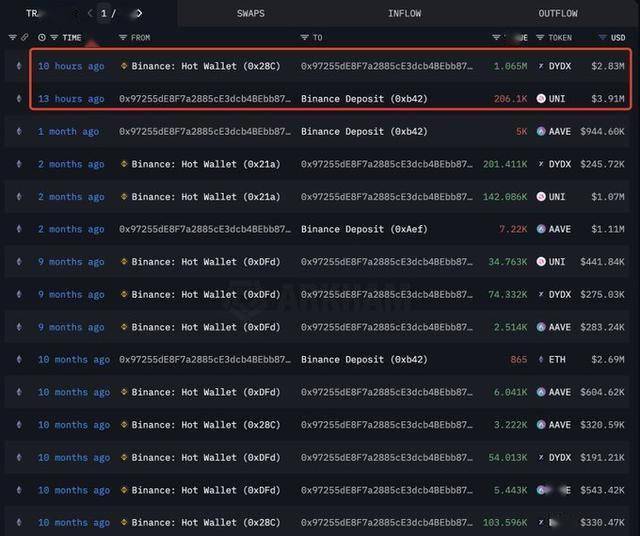The height and width of the screenshot is (536, 640).
Task: Open filter icon beside TIME header
Action: coord(54,38)
